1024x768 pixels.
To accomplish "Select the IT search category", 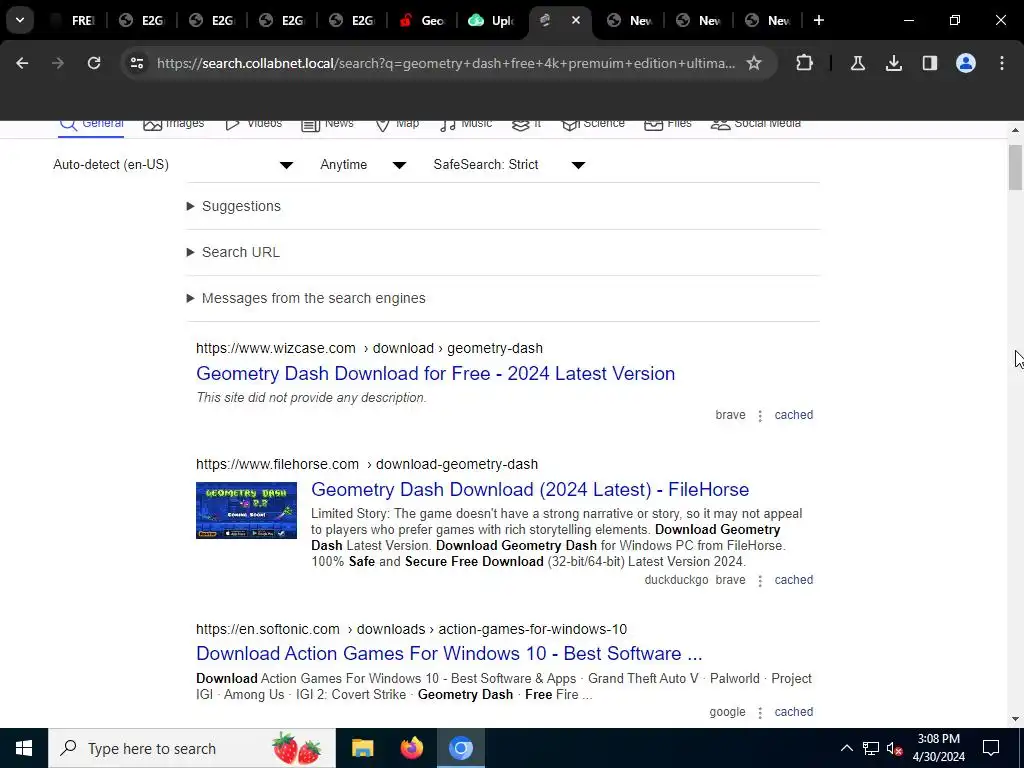I will click(526, 124).
